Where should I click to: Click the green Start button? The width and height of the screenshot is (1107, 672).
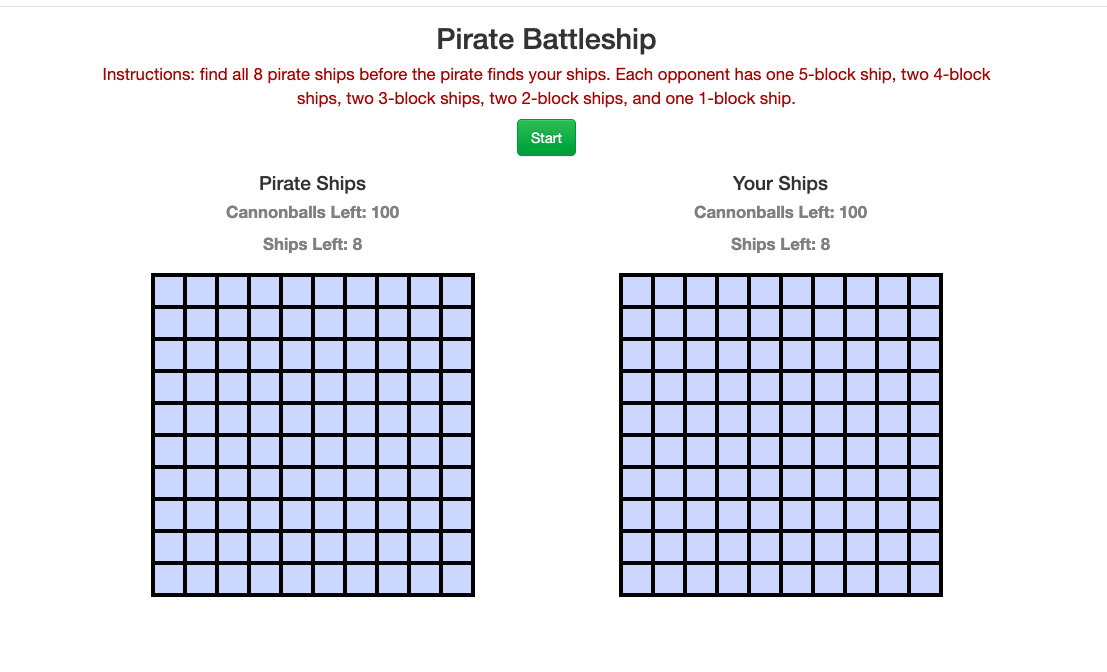pos(546,138)
